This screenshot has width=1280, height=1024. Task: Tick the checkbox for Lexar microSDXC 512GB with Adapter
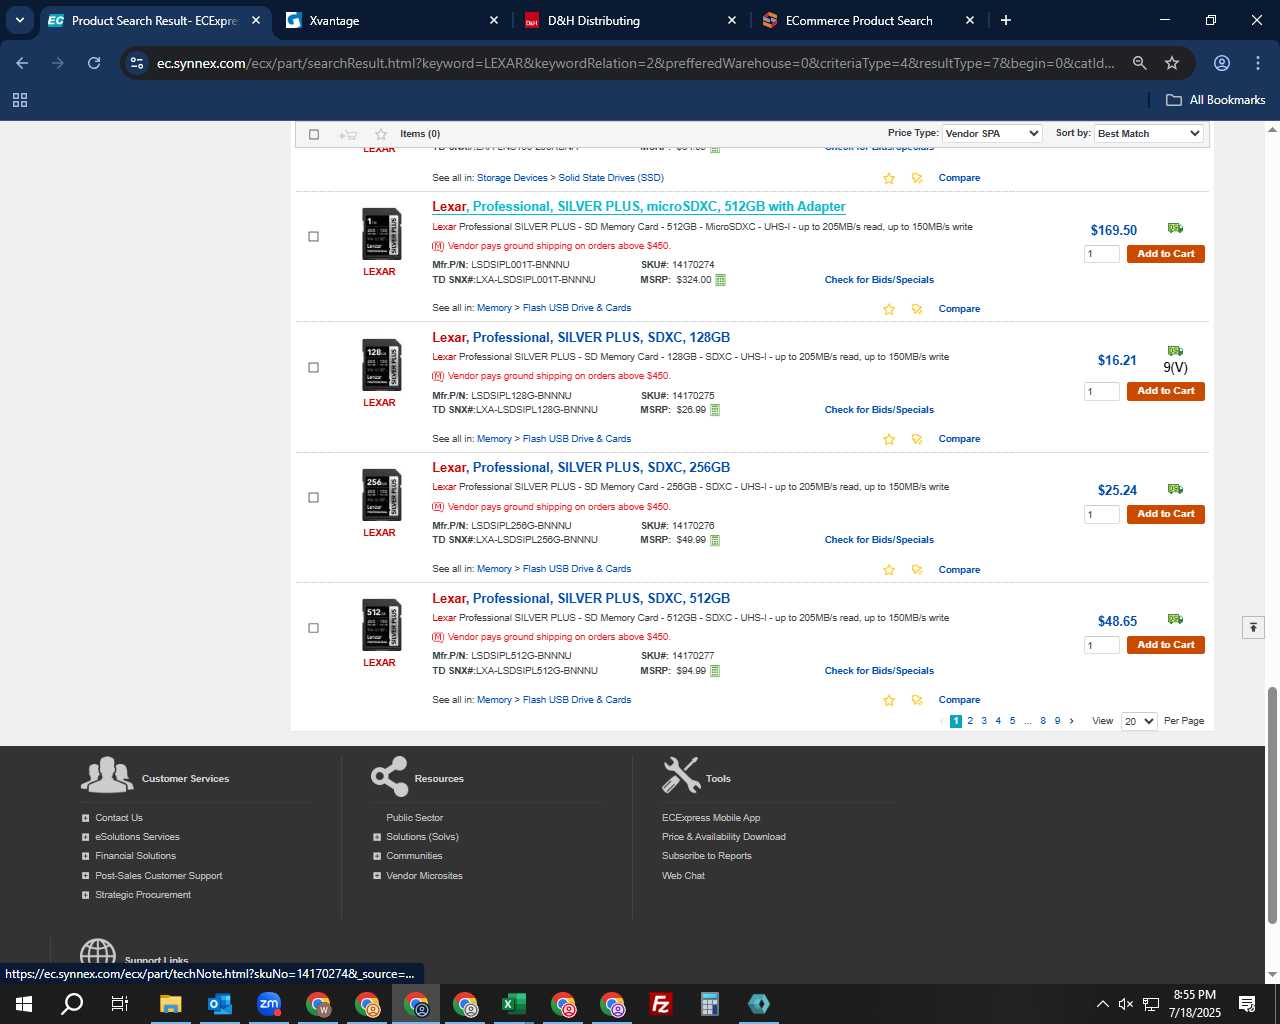(x=313, y=237)
